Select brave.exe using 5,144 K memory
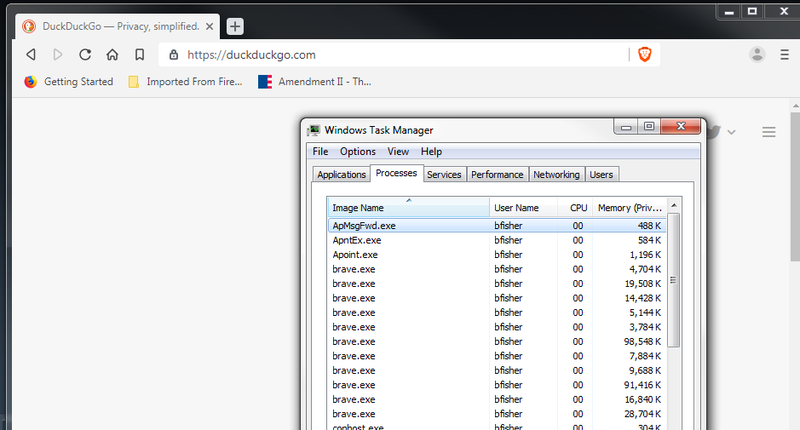Image resolution: width=800 pixels, height=430 pixels. click(496, 312)
